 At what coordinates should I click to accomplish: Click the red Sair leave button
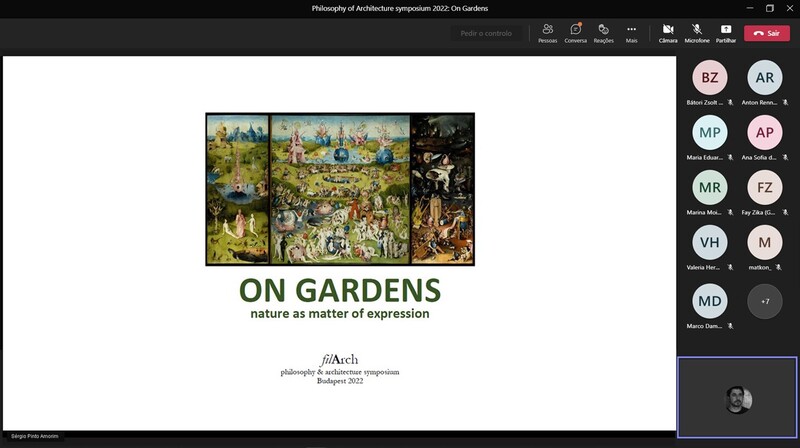tap(767, 33)
